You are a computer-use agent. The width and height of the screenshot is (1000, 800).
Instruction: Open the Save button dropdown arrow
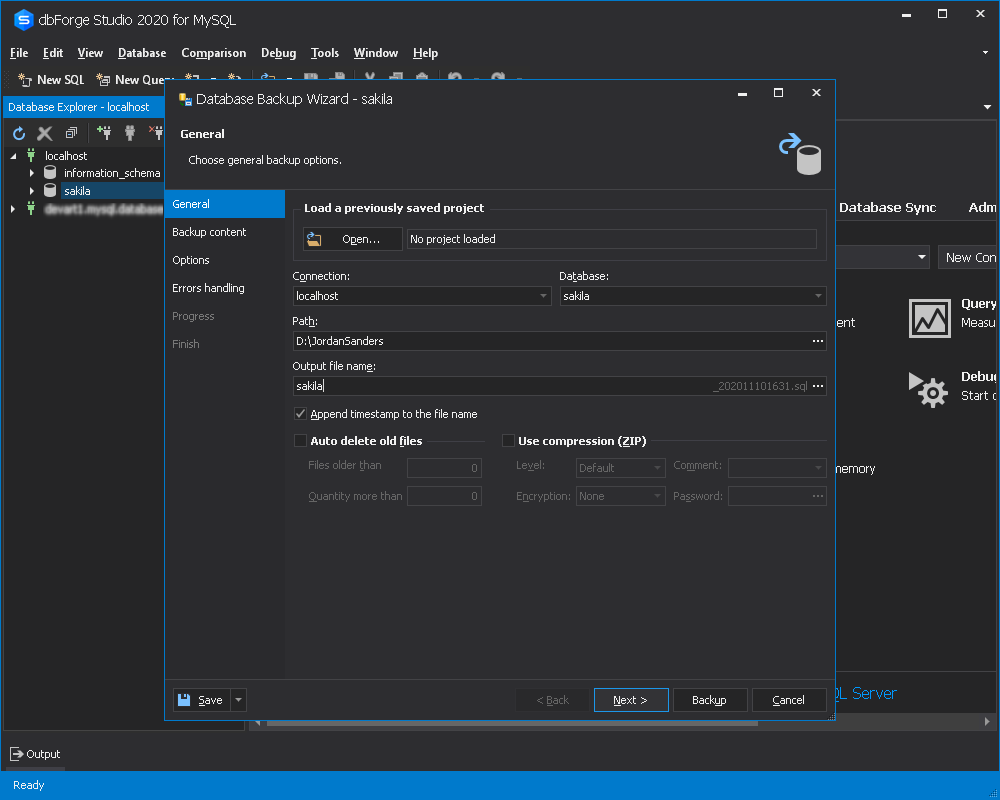(x=239, y=700)
